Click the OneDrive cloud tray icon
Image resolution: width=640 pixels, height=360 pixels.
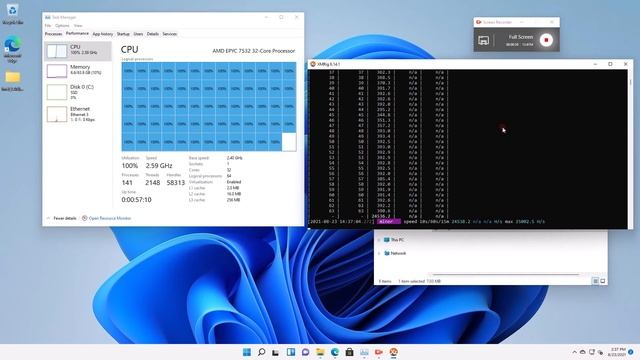pos(583,352)
